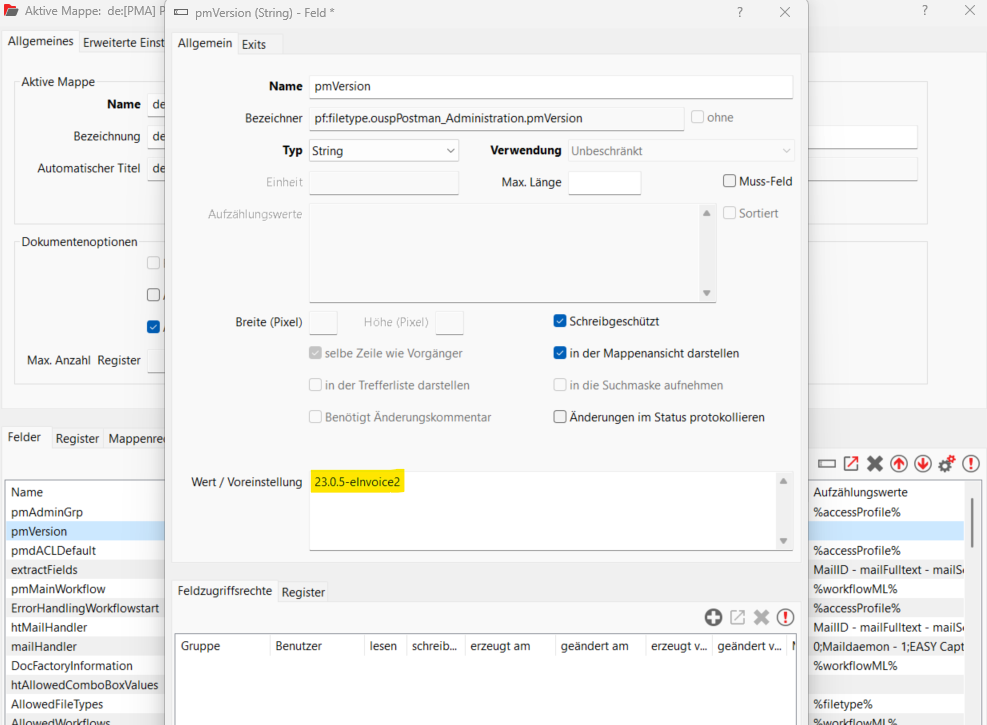Uncheck 'in der Mappenansicht darstellen'
This screenshot has width=987, height=725.
[560, 353]
